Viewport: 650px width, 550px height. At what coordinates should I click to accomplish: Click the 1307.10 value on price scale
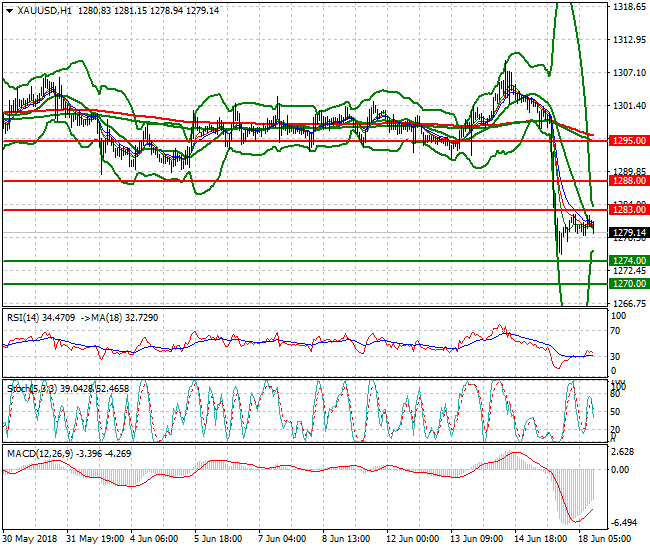(628, 73)
